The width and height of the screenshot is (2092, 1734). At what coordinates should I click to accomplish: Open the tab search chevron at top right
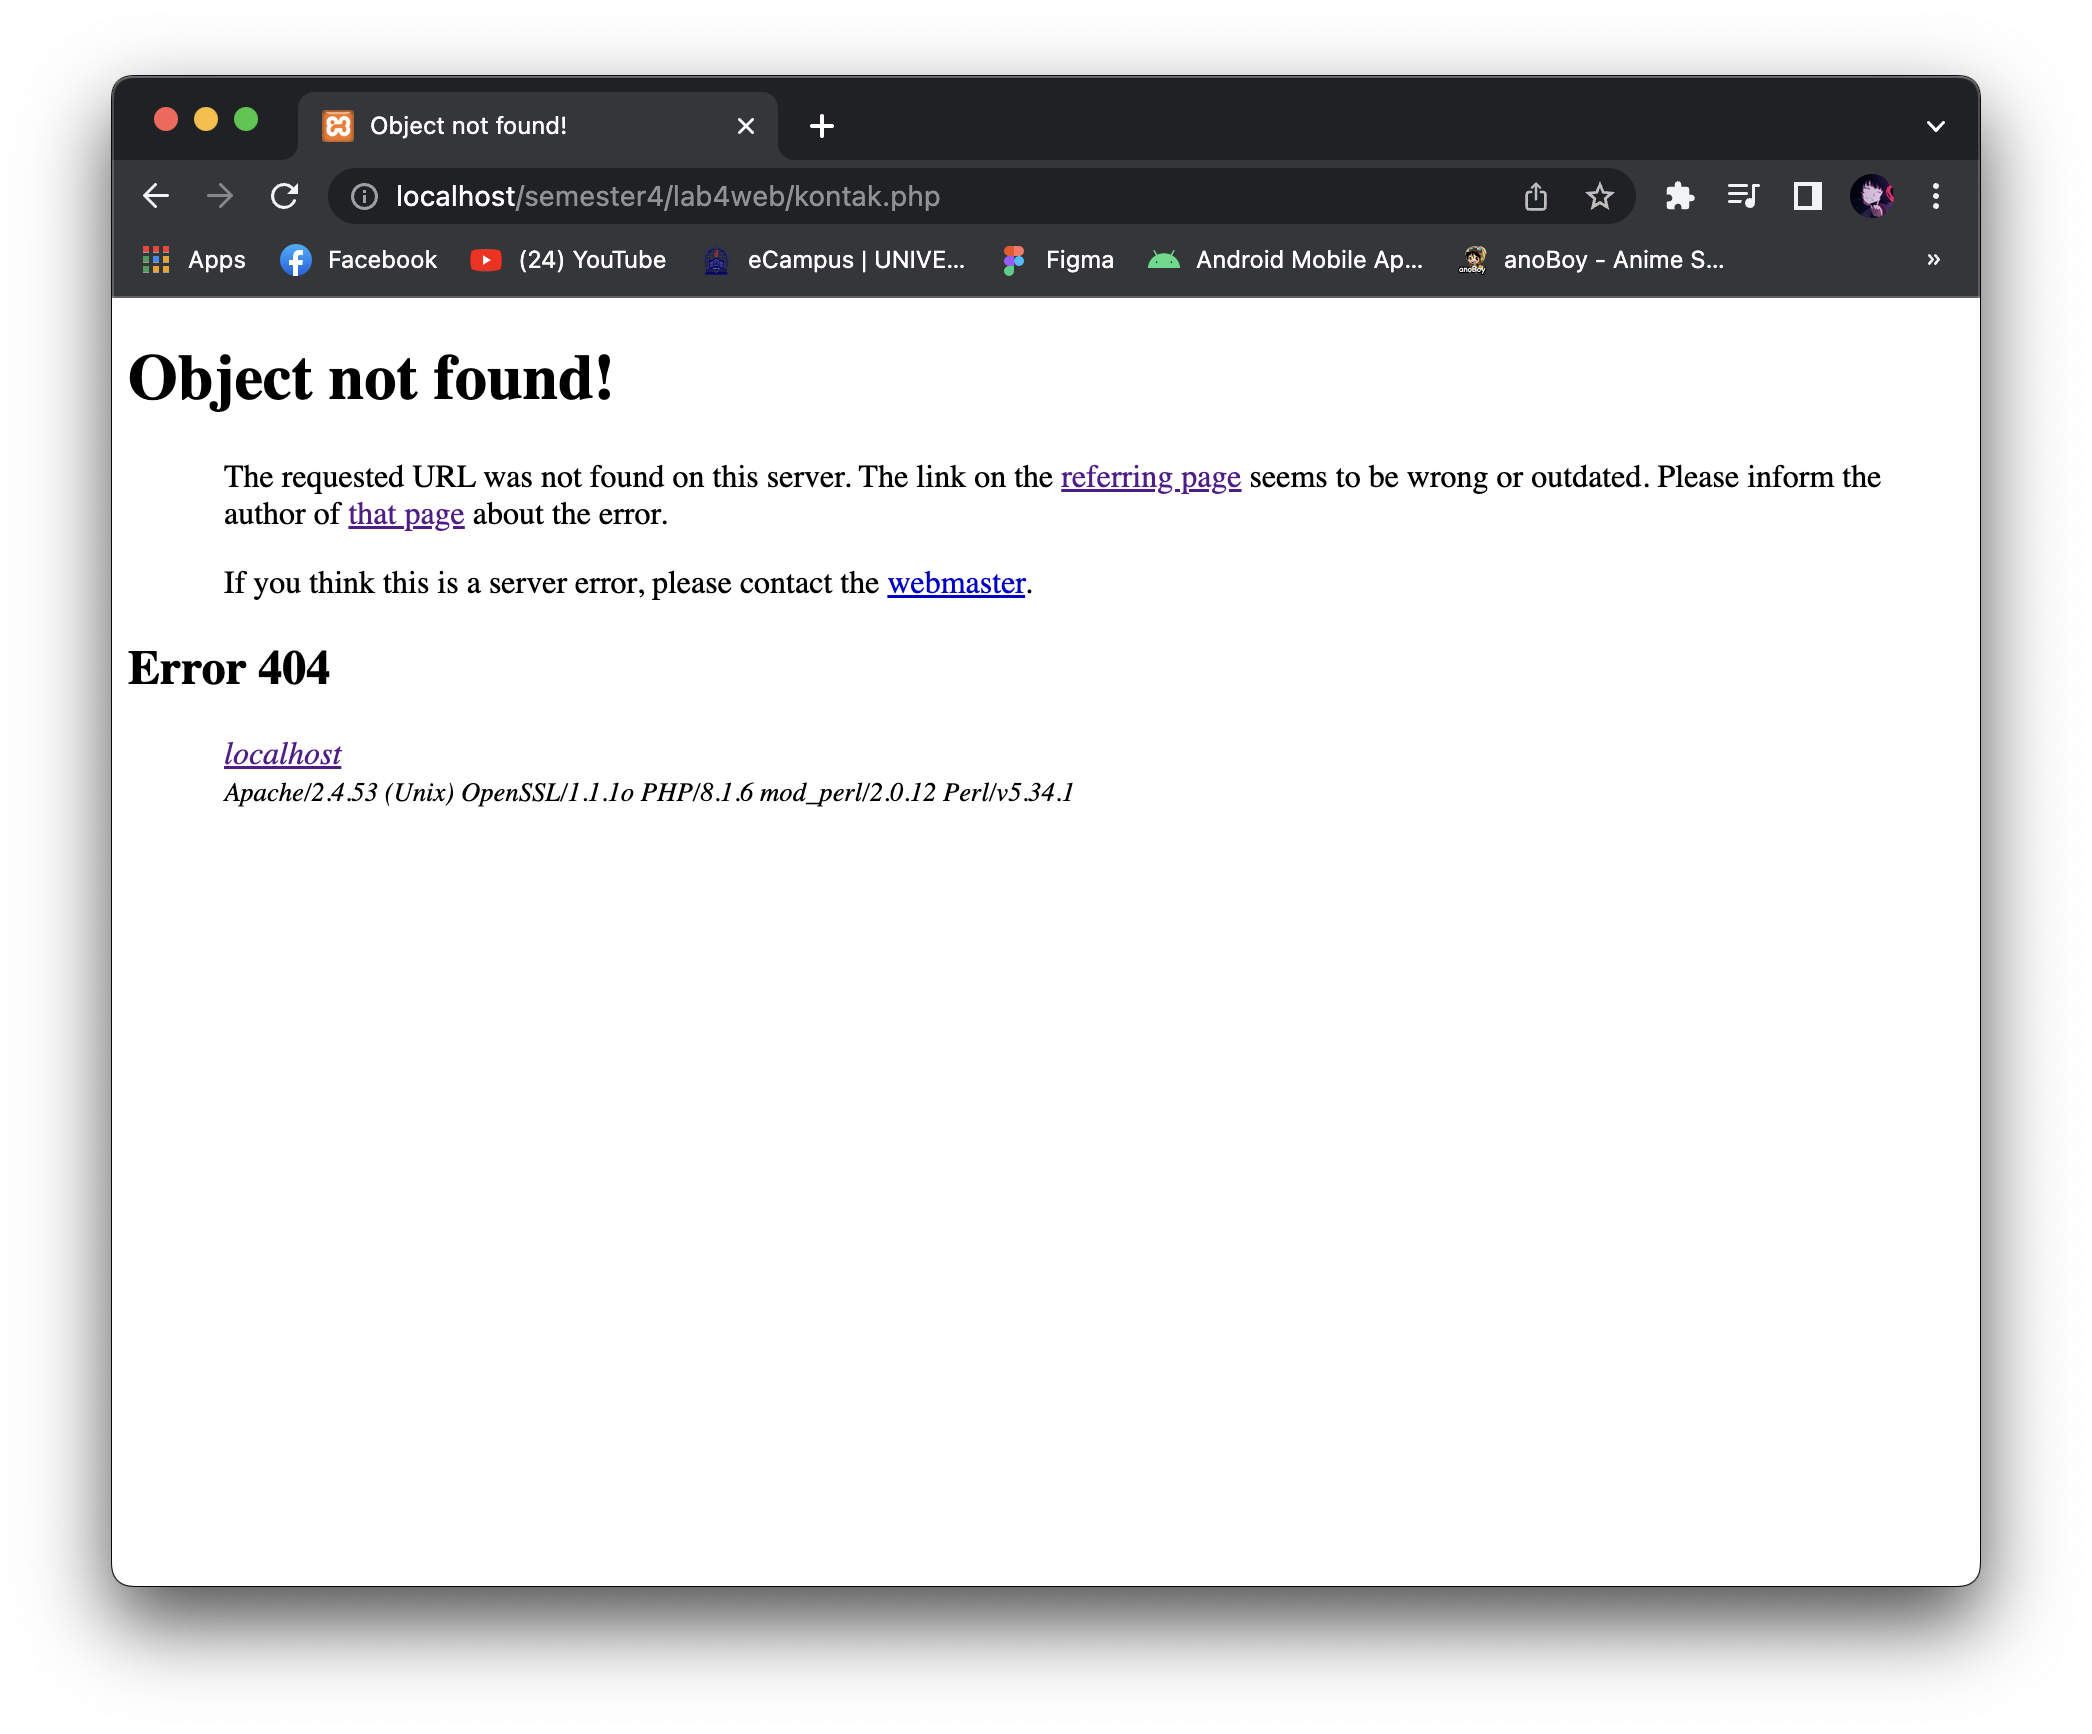coord(1936,125)
